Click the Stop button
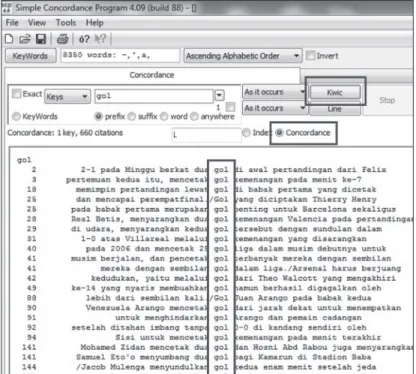 [x=387, y=100]
